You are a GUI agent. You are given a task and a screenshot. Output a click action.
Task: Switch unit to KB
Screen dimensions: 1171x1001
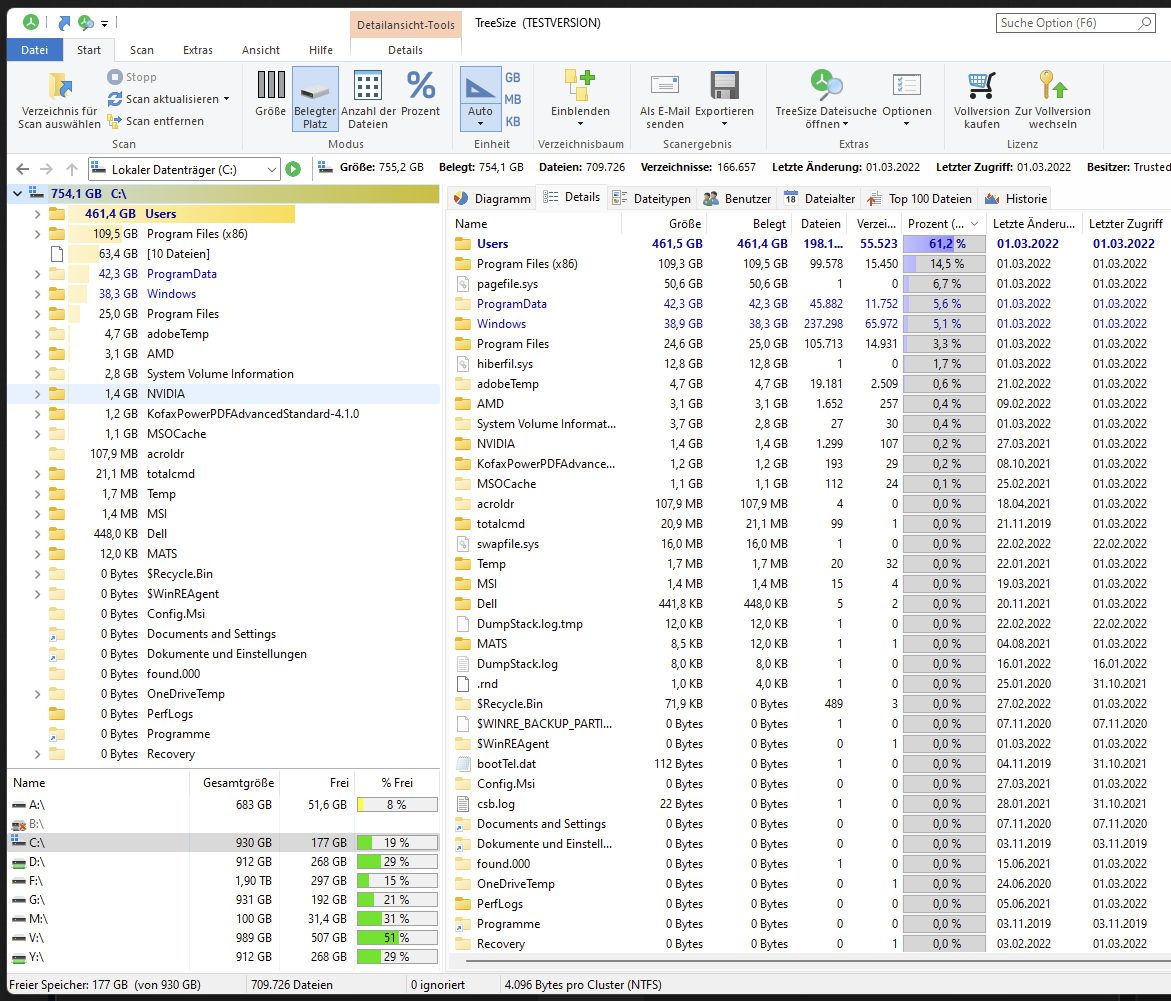point(512,122)
